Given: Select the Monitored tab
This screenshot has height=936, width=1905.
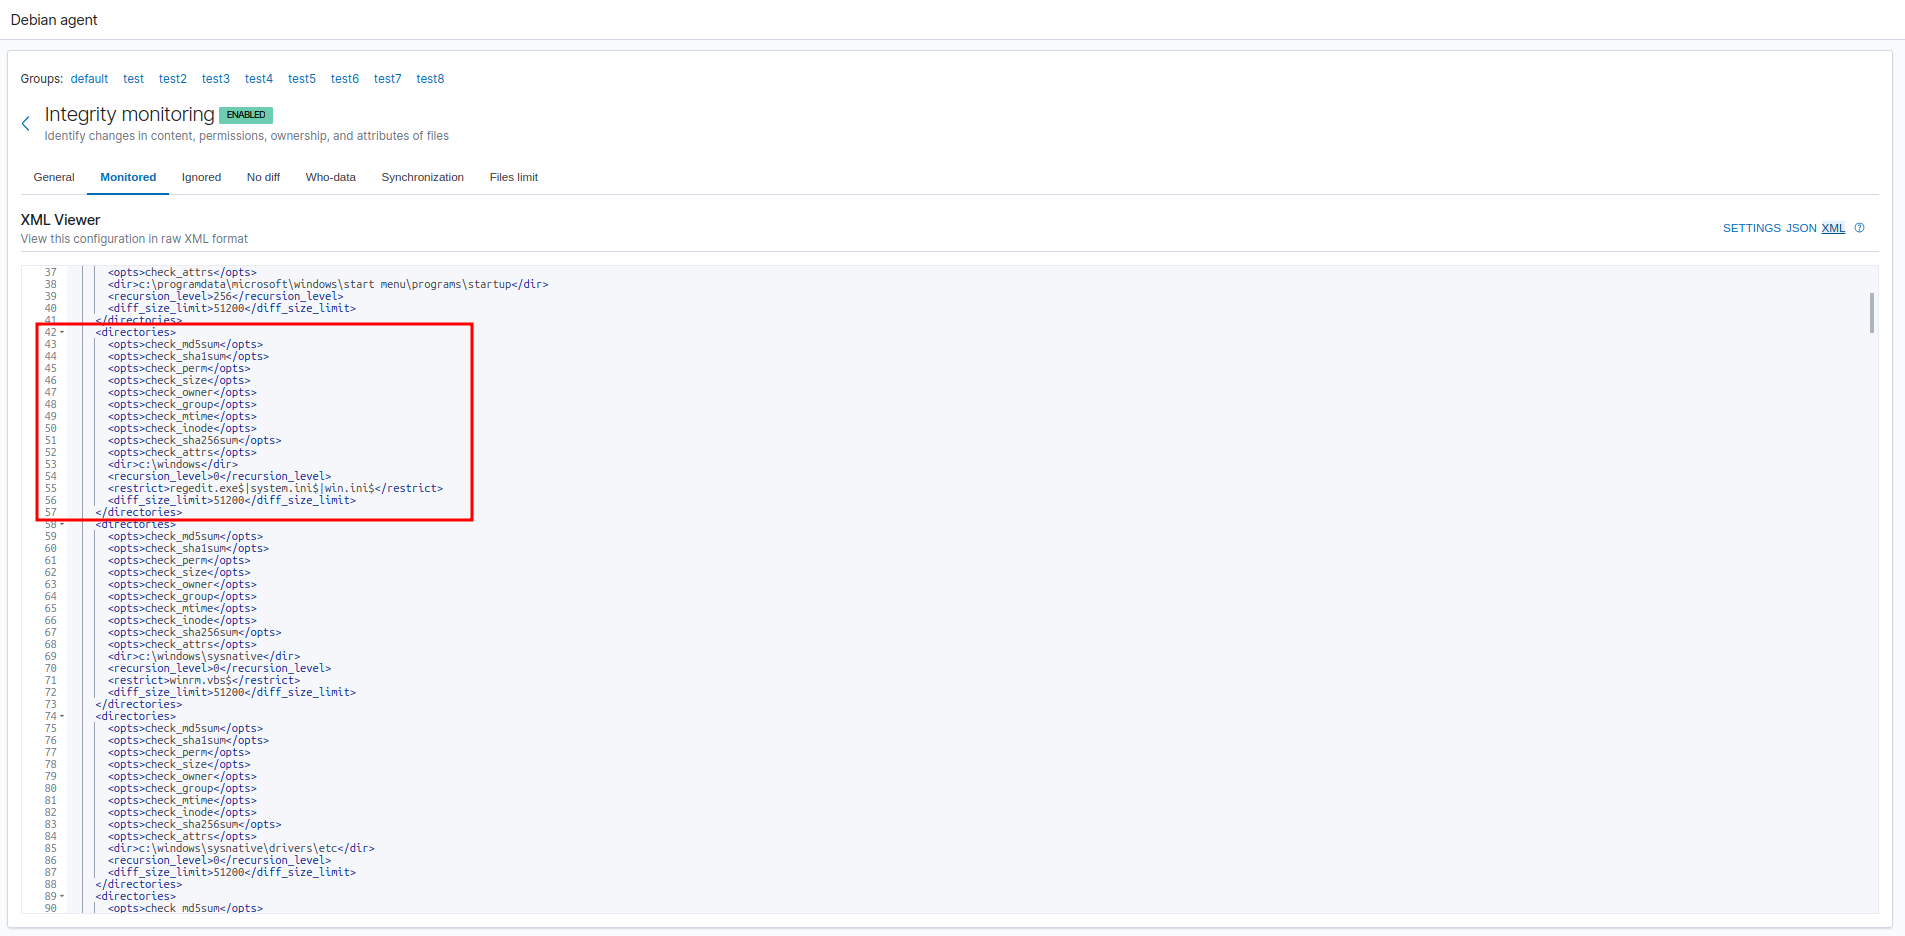Looking at the screenshot, I should point(127,177).
